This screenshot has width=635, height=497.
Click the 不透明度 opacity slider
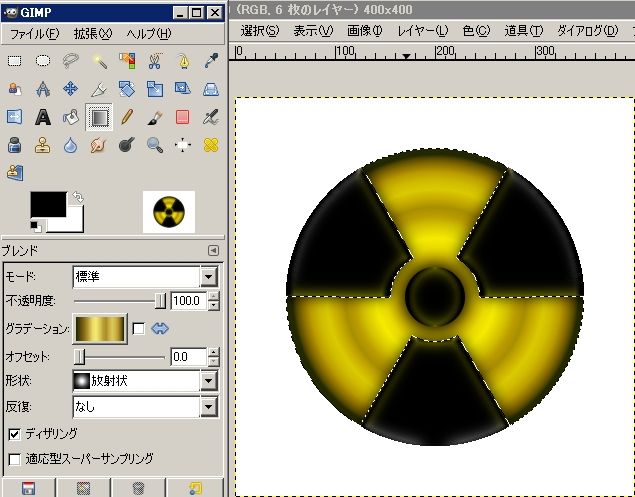(120, 301)
